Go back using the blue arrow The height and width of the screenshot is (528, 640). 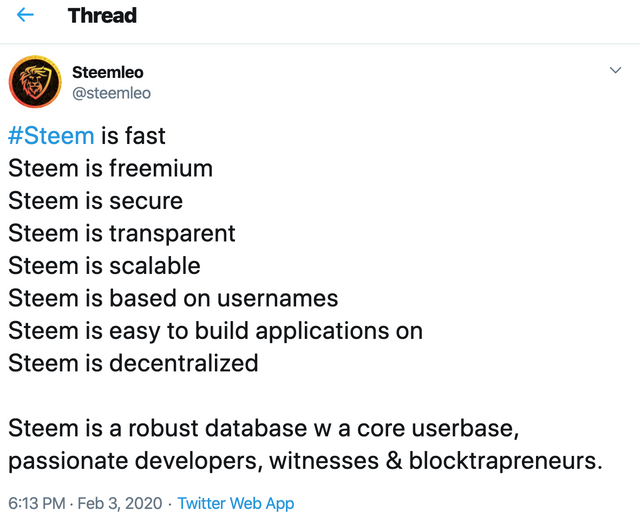[25, 15]
